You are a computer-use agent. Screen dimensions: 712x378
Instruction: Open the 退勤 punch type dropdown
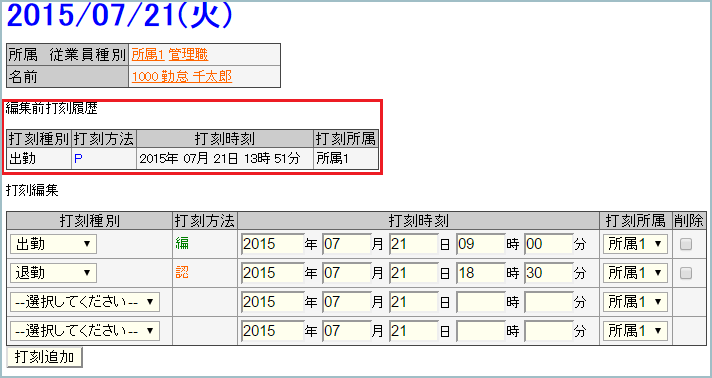point(53,273)
